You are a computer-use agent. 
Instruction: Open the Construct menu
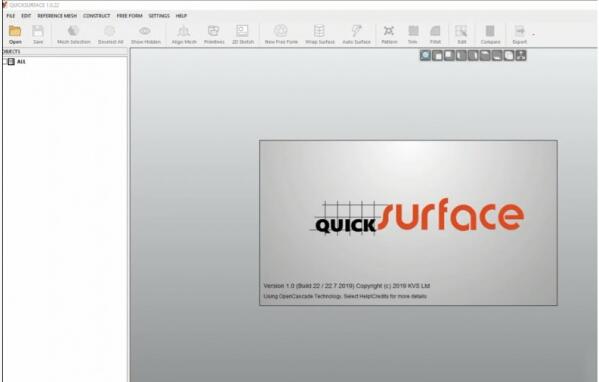(x=96, y=16)
